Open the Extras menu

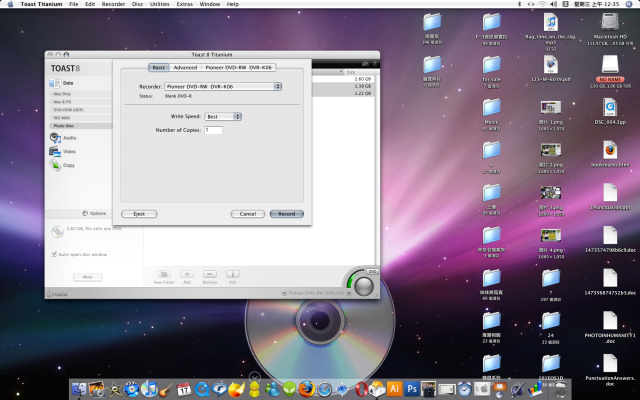(x=184, y=4)
